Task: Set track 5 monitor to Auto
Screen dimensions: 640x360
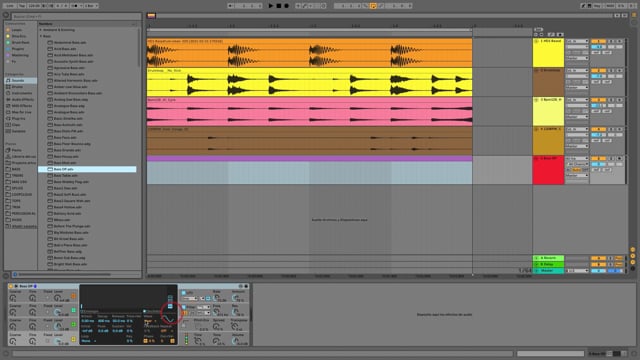Action: 576,170
